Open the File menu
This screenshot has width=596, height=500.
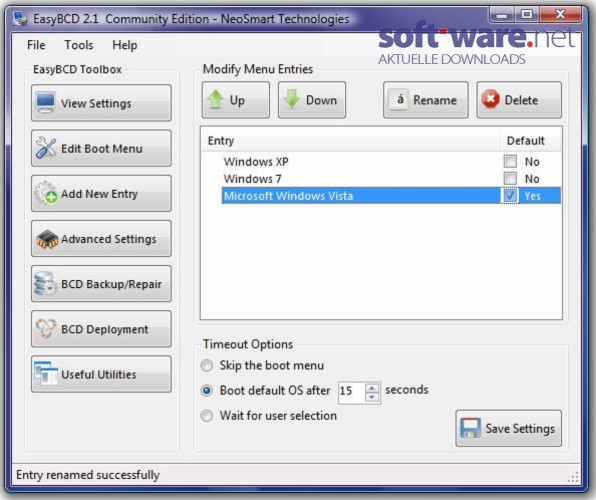click(x=36, y=45)
